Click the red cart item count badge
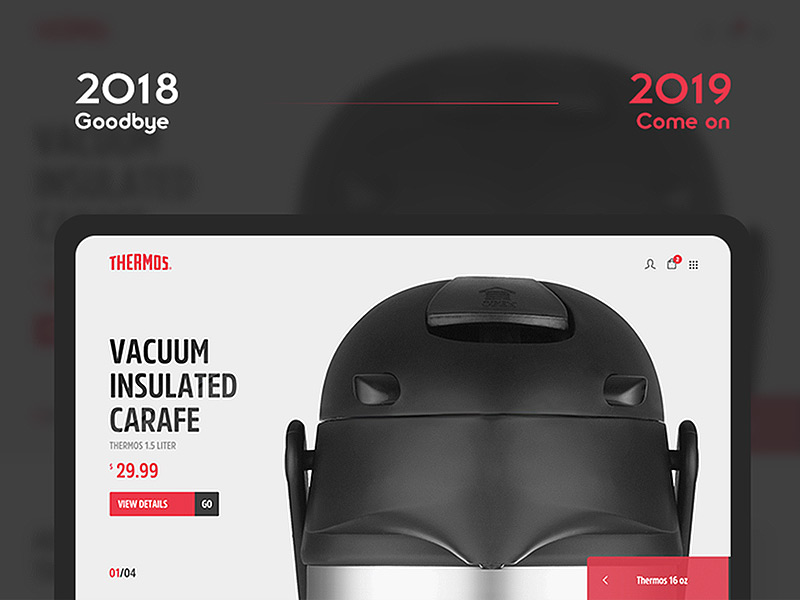This screenshot has width=800, height=600. point(678,259)
